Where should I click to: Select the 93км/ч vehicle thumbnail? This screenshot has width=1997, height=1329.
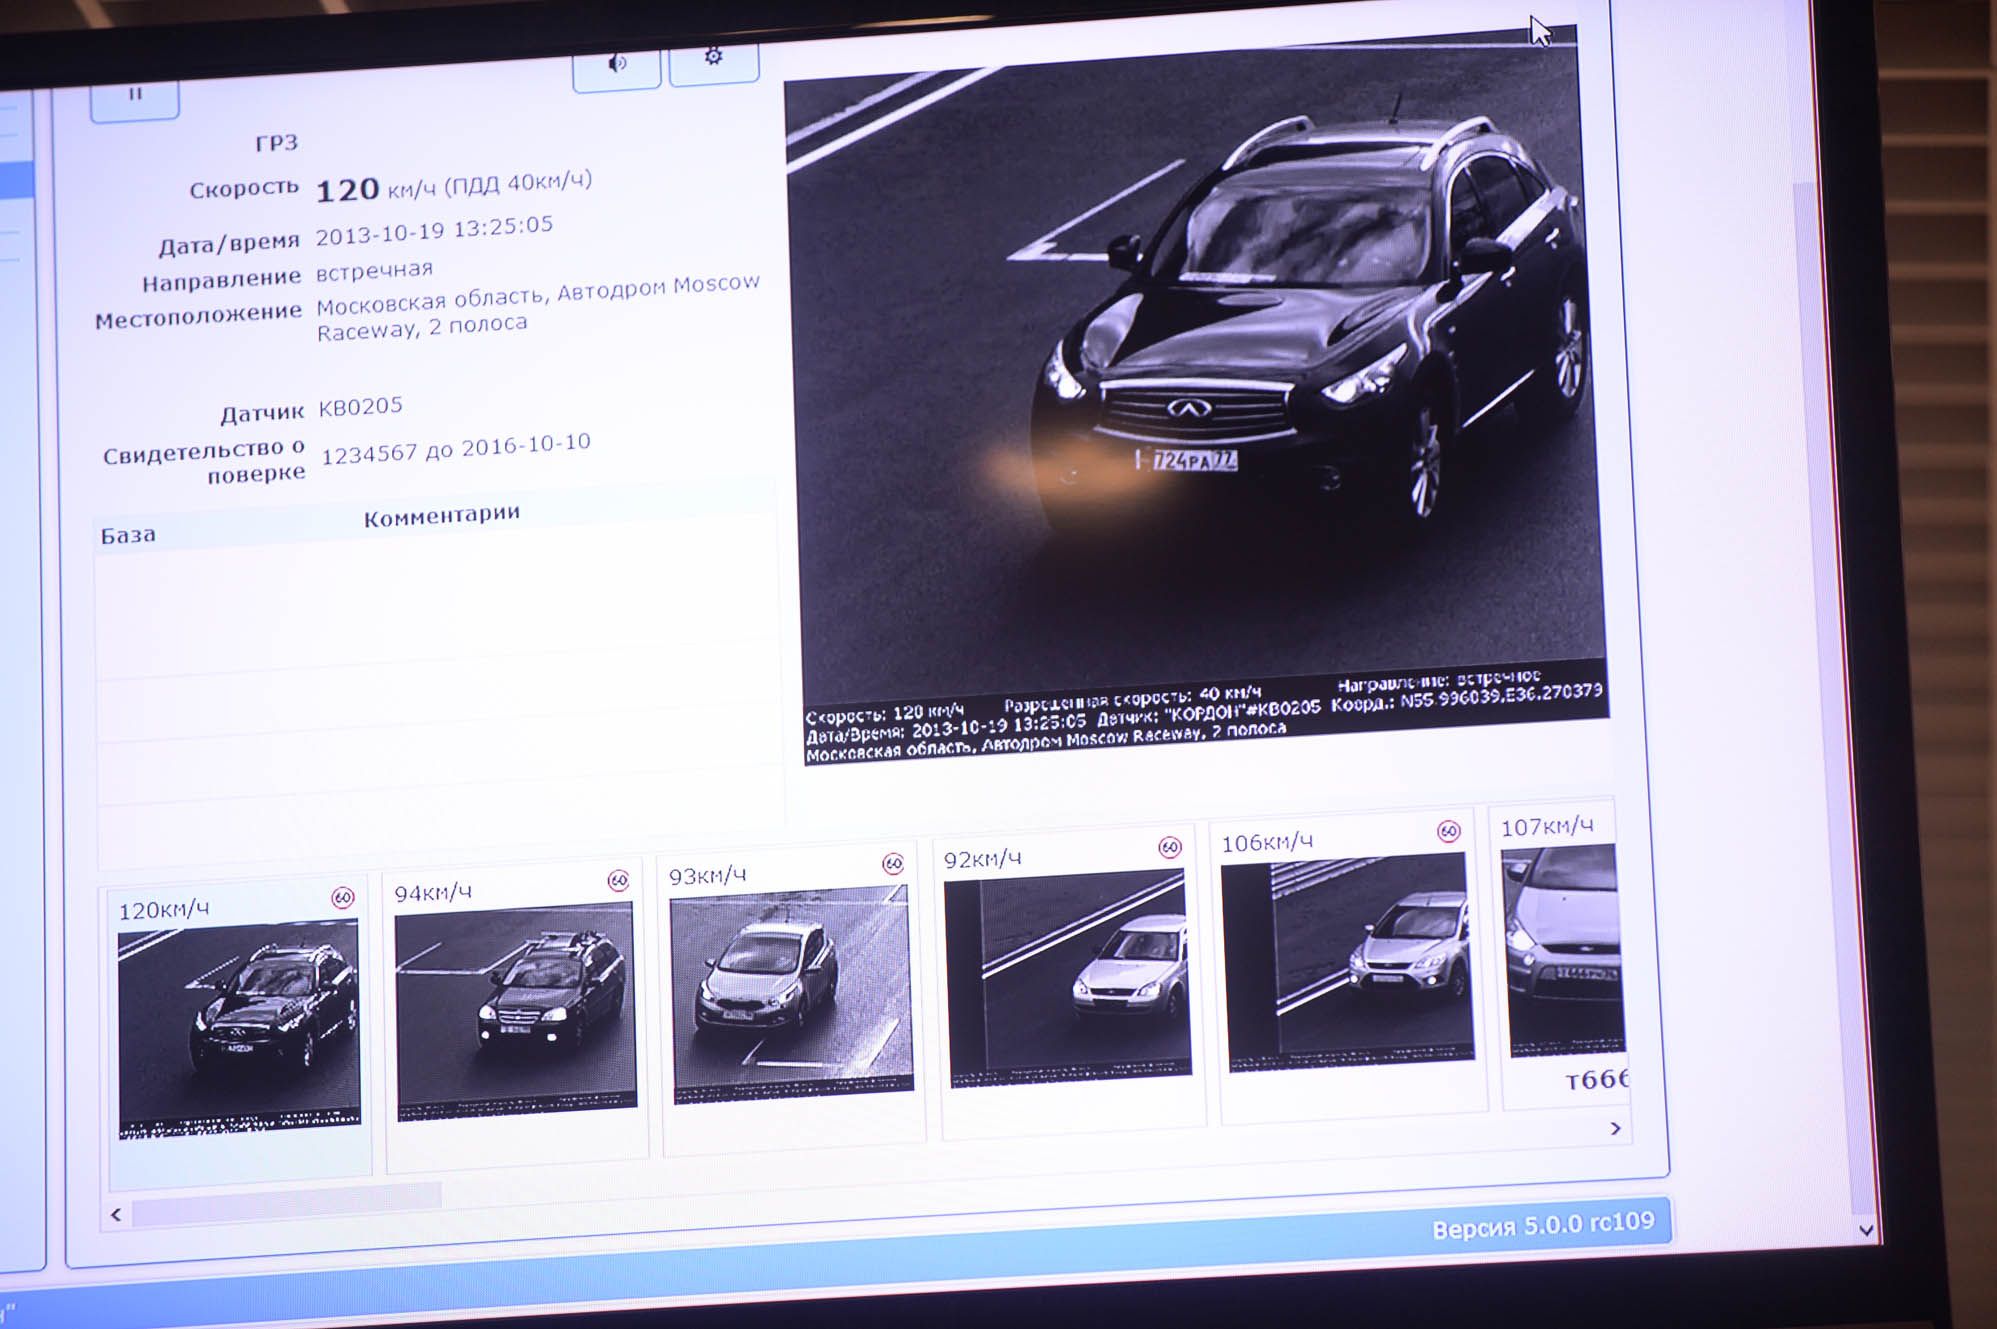point(792,994)
